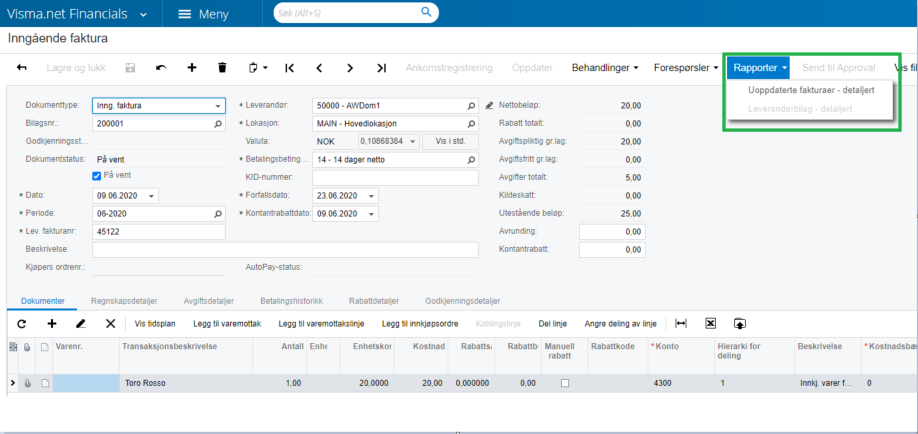Open Dokumenttype dropdown
The image size is (918, 434).
pyautogui.click(x=218, y=106)
